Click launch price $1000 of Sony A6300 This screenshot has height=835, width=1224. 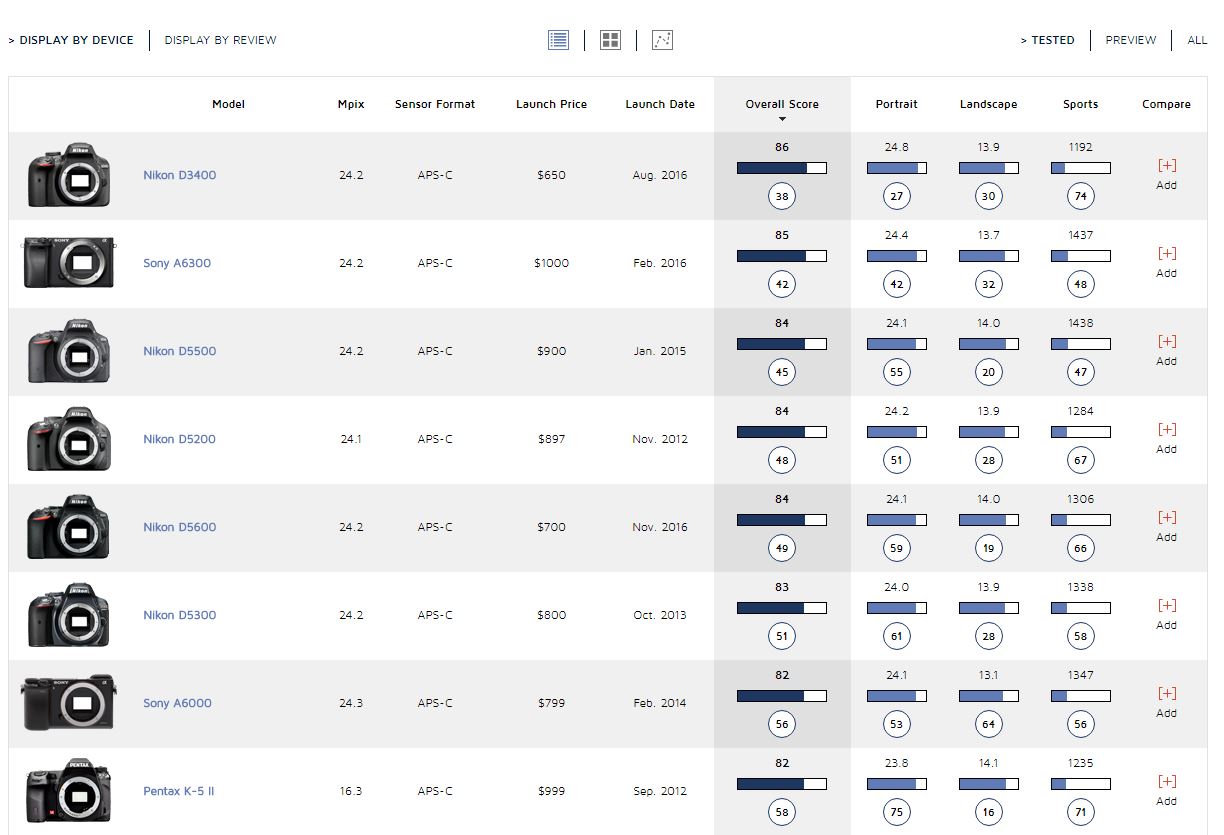[x=551, y=263]
